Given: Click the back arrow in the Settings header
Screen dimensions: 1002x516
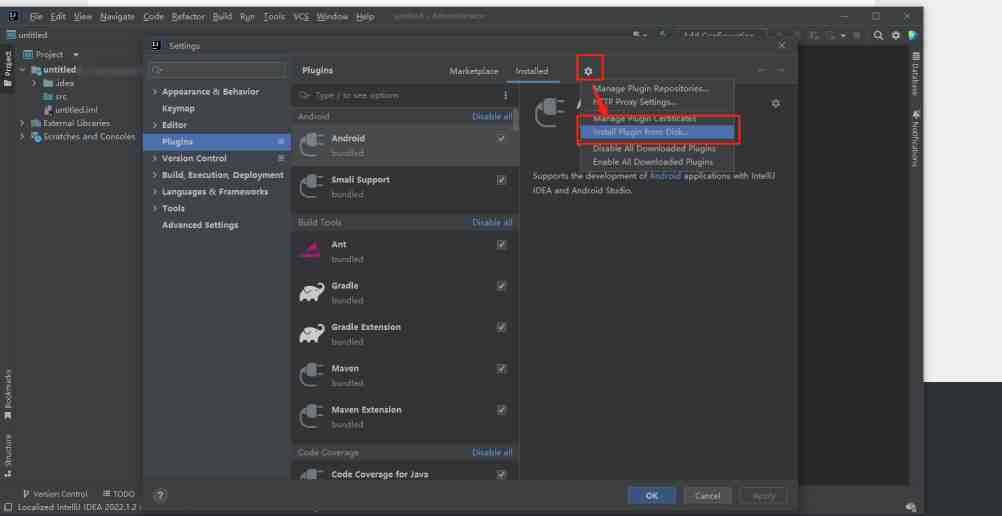Looking at the screenshot, I should [x=762, y=70].
